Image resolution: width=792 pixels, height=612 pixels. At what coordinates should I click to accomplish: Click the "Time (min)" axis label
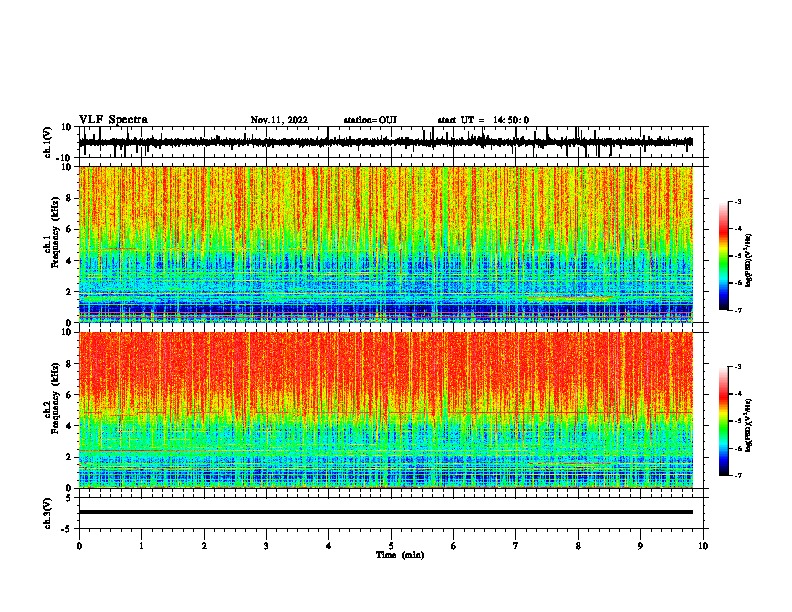pos(400,555)
